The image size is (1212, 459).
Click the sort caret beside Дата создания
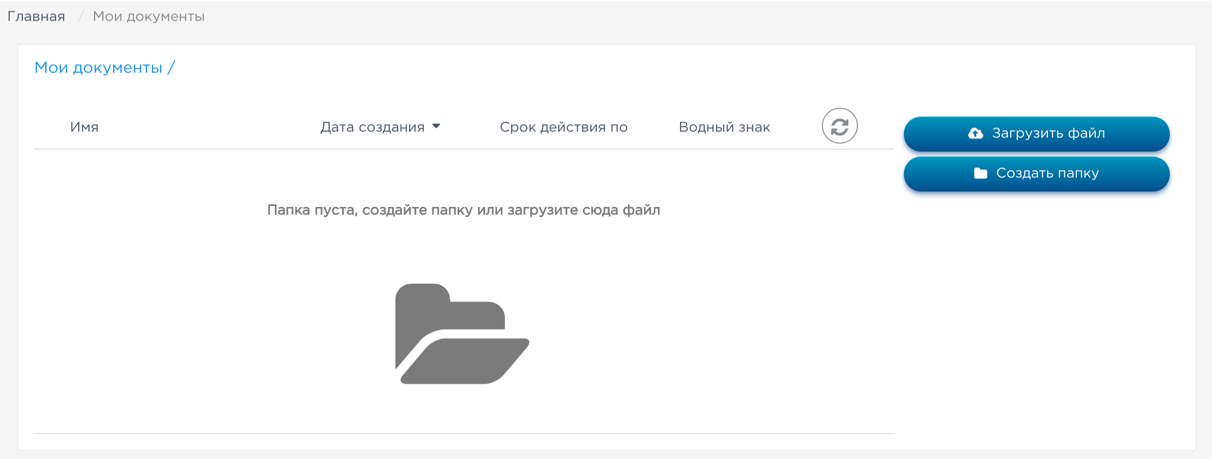436,127
